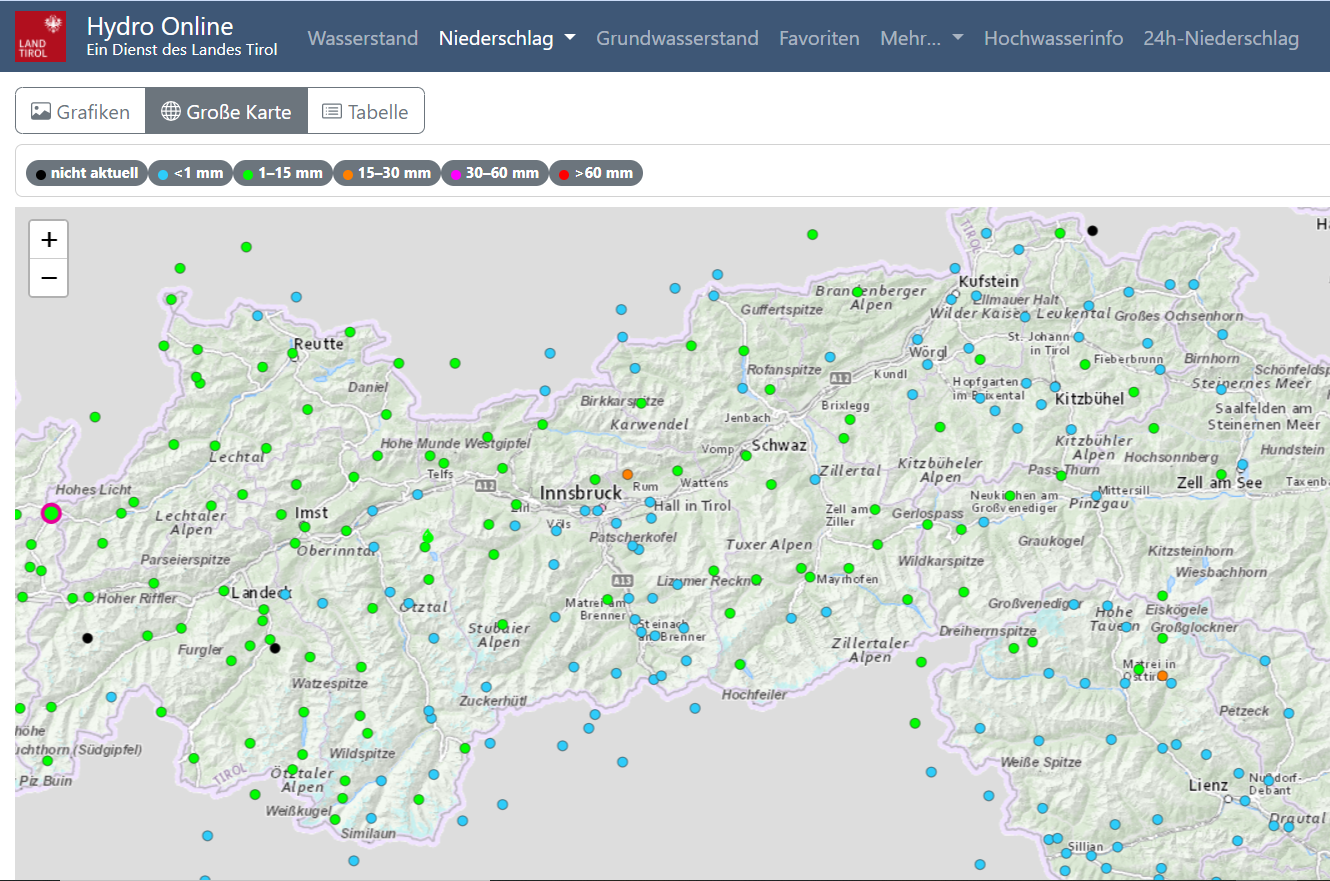Click the Mayrhofen label on map
The image size is (1330, 881).
847,579
